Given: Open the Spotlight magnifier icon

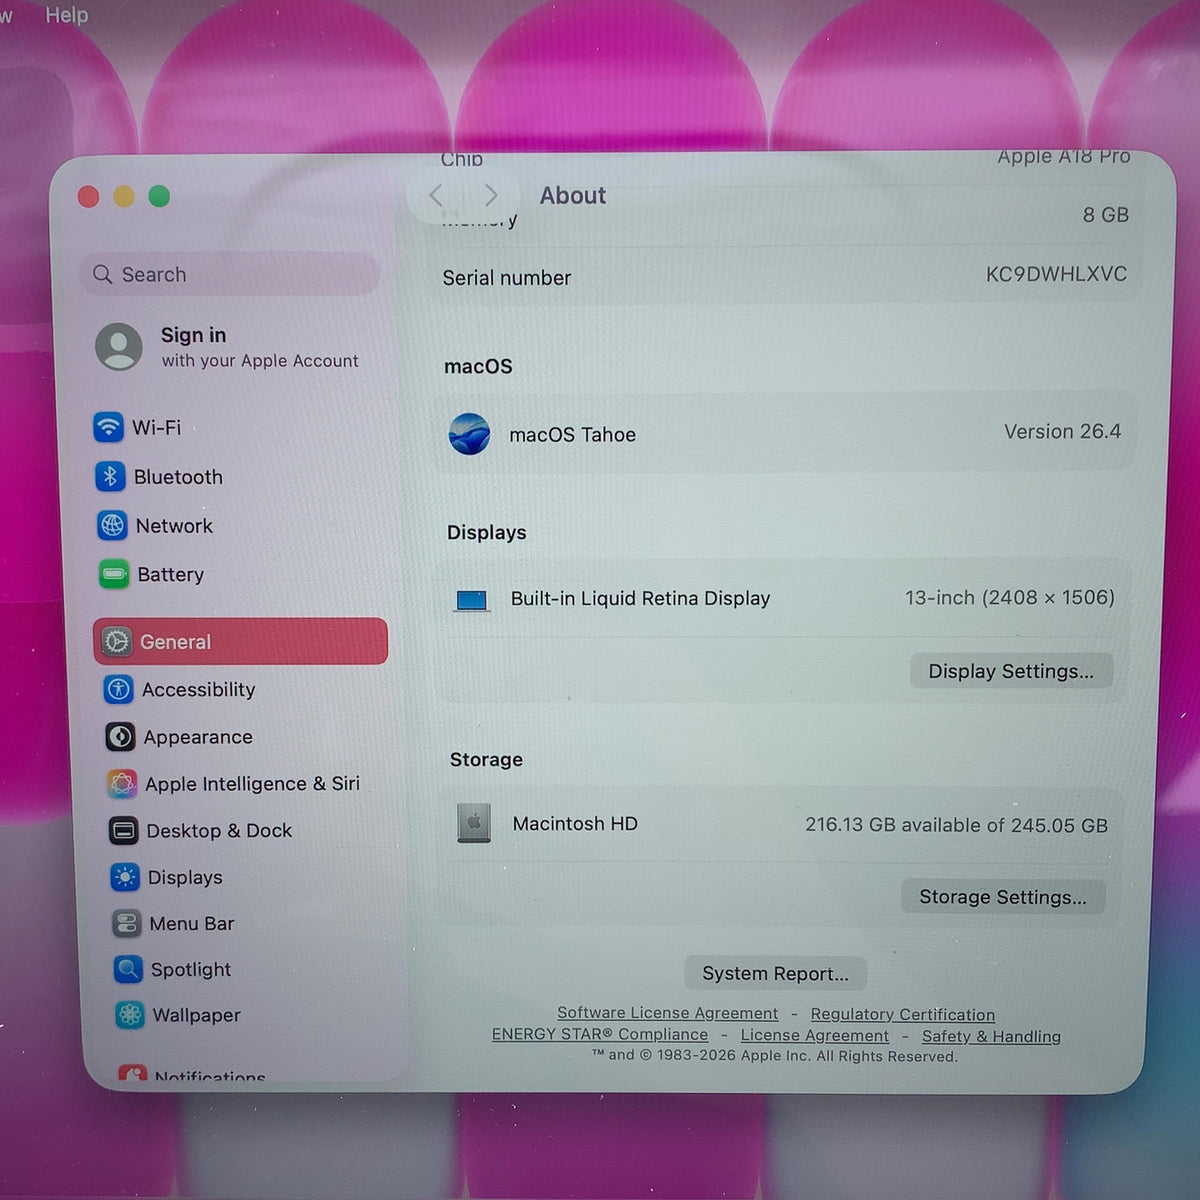Looking at the screenshot, I should click(128, 969).
